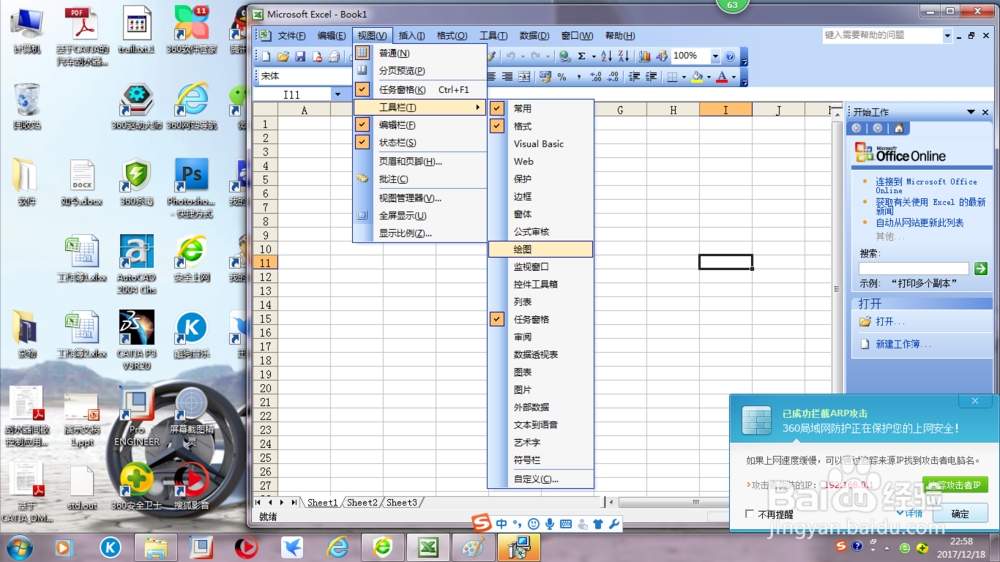Switch to the Sheet2 tab
This screenshot has width=1000, height=562.
click(362, 503)
